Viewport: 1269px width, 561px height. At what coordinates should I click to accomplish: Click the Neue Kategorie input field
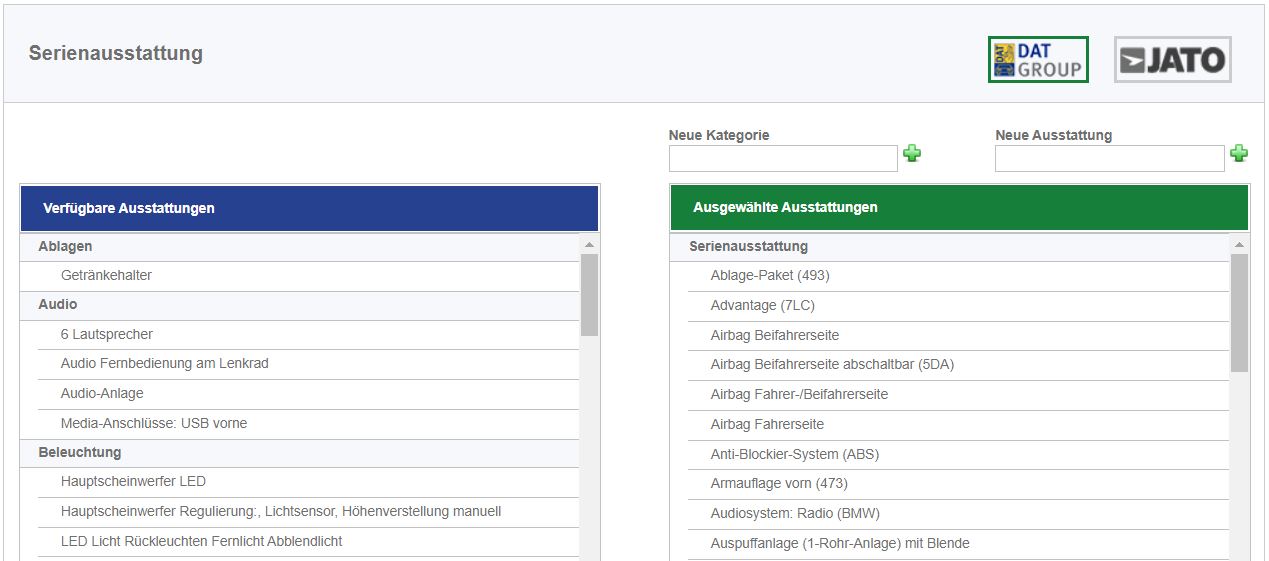click(x=783, y=159)
